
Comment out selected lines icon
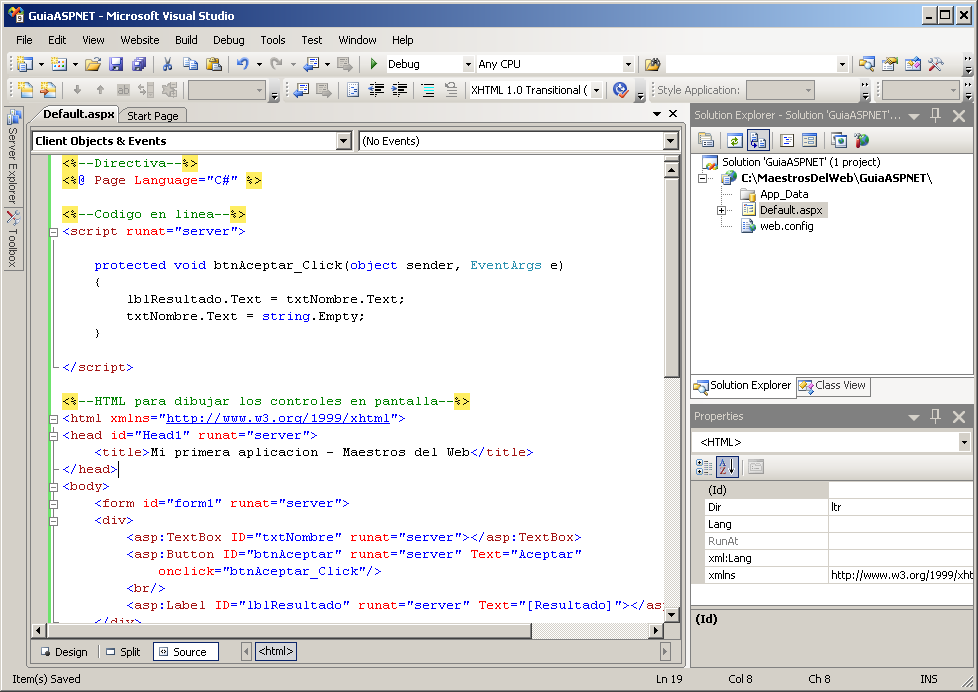coord(428,90)
